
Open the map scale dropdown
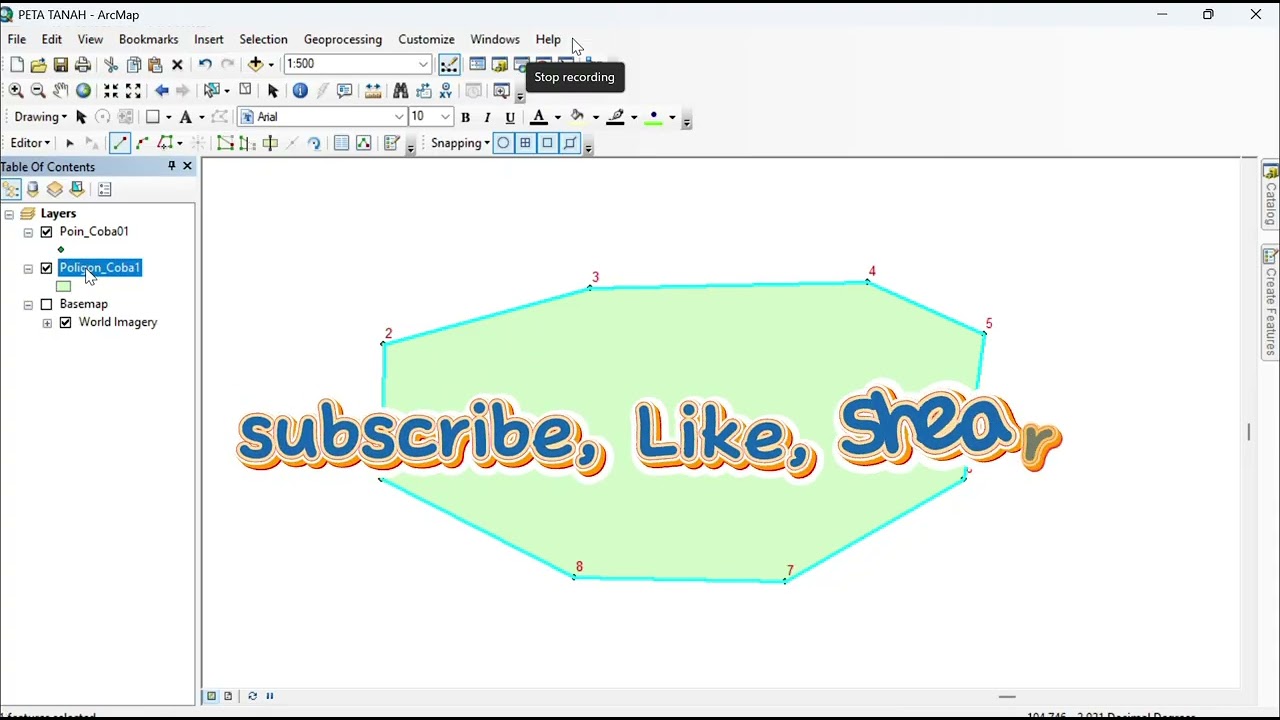pos(423,64)
